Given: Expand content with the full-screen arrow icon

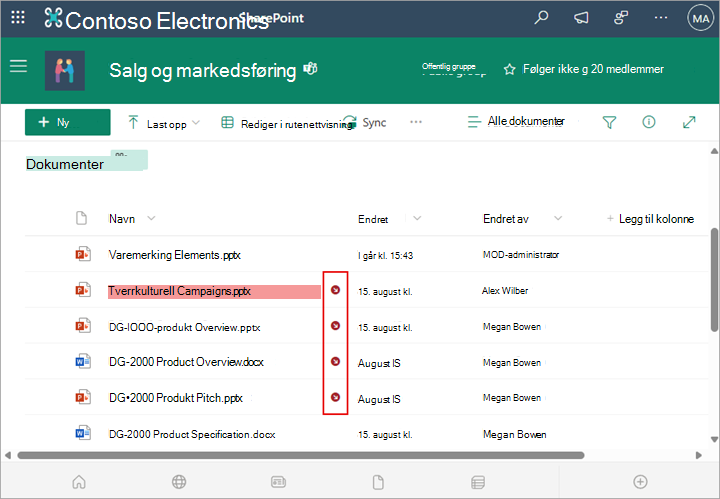Looking at the screenshot, I should pos(689,122).
